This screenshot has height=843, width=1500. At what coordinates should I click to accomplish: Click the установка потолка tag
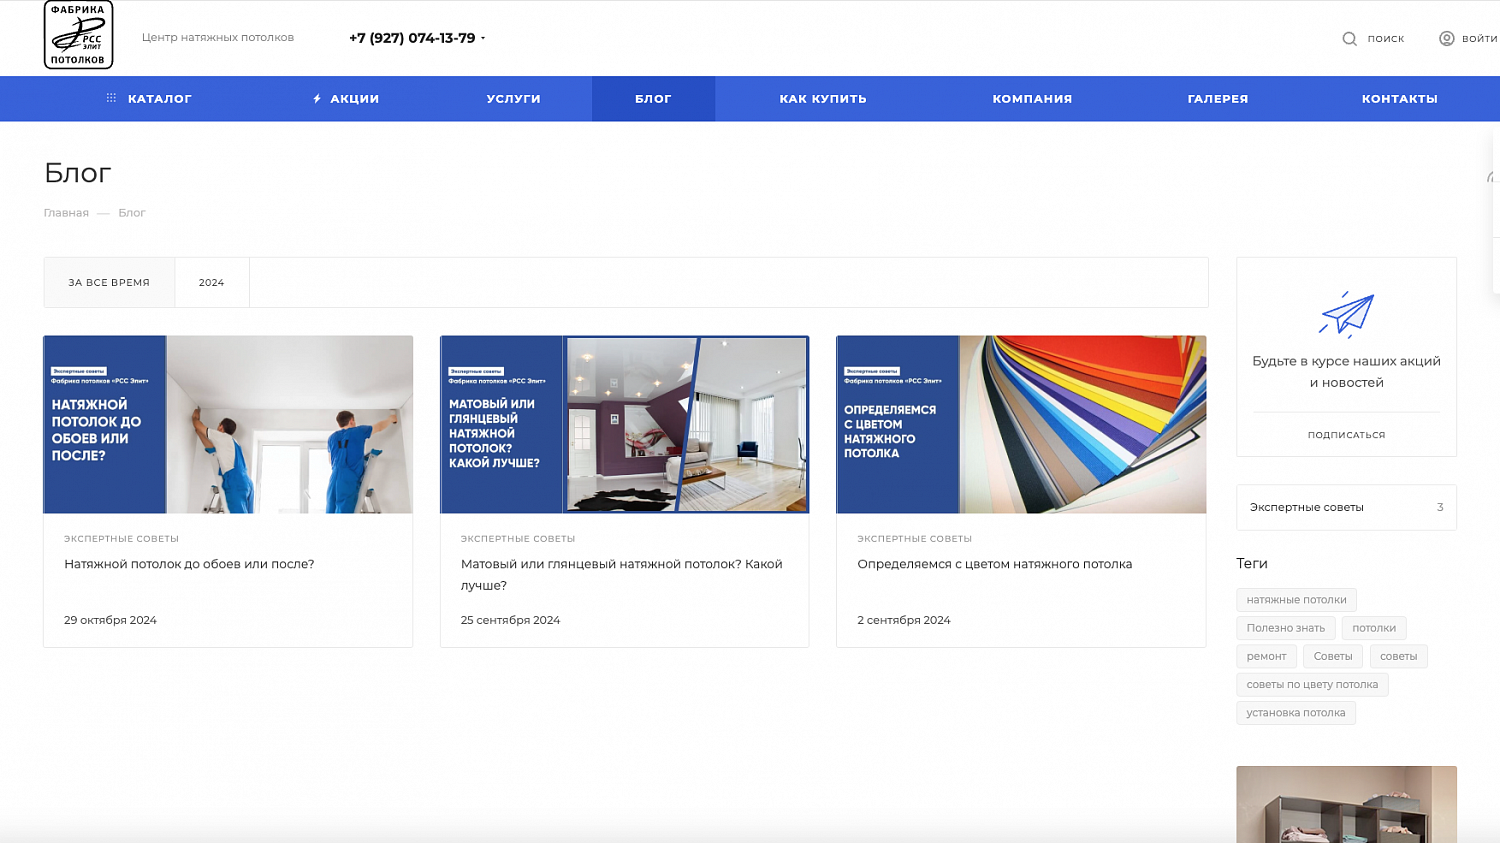[x=1296, y=713]
